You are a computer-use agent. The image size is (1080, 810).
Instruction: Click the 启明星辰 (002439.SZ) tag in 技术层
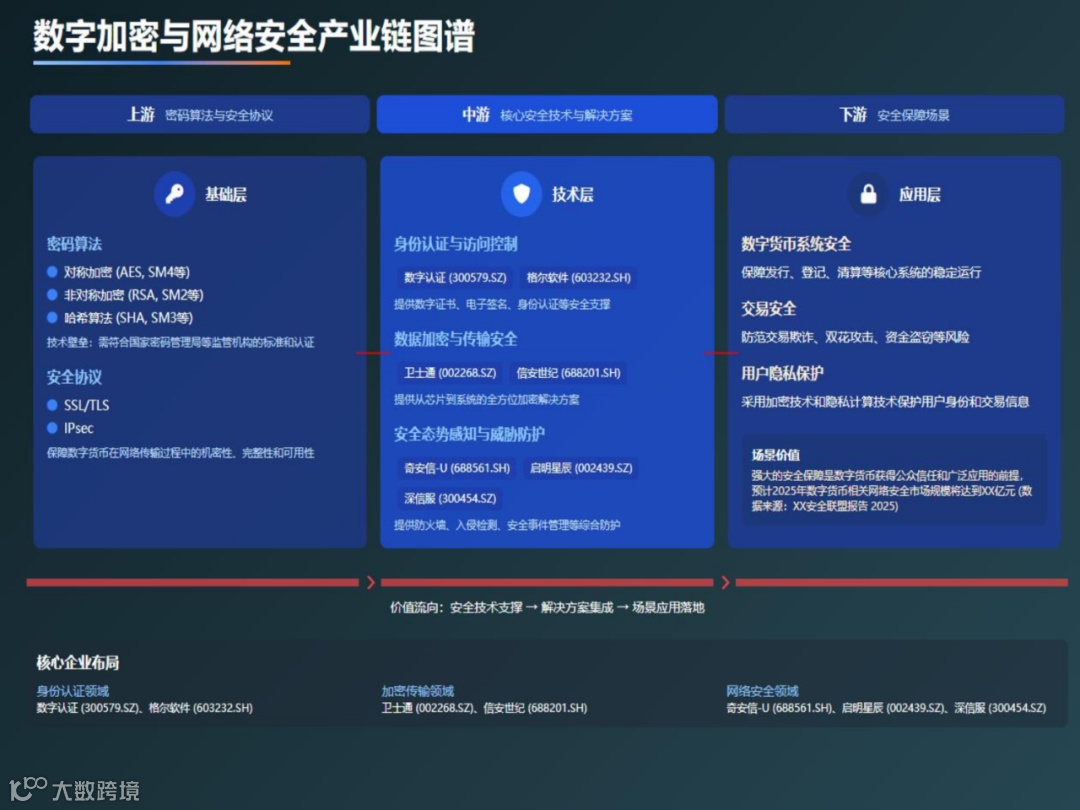click(581, 468)
